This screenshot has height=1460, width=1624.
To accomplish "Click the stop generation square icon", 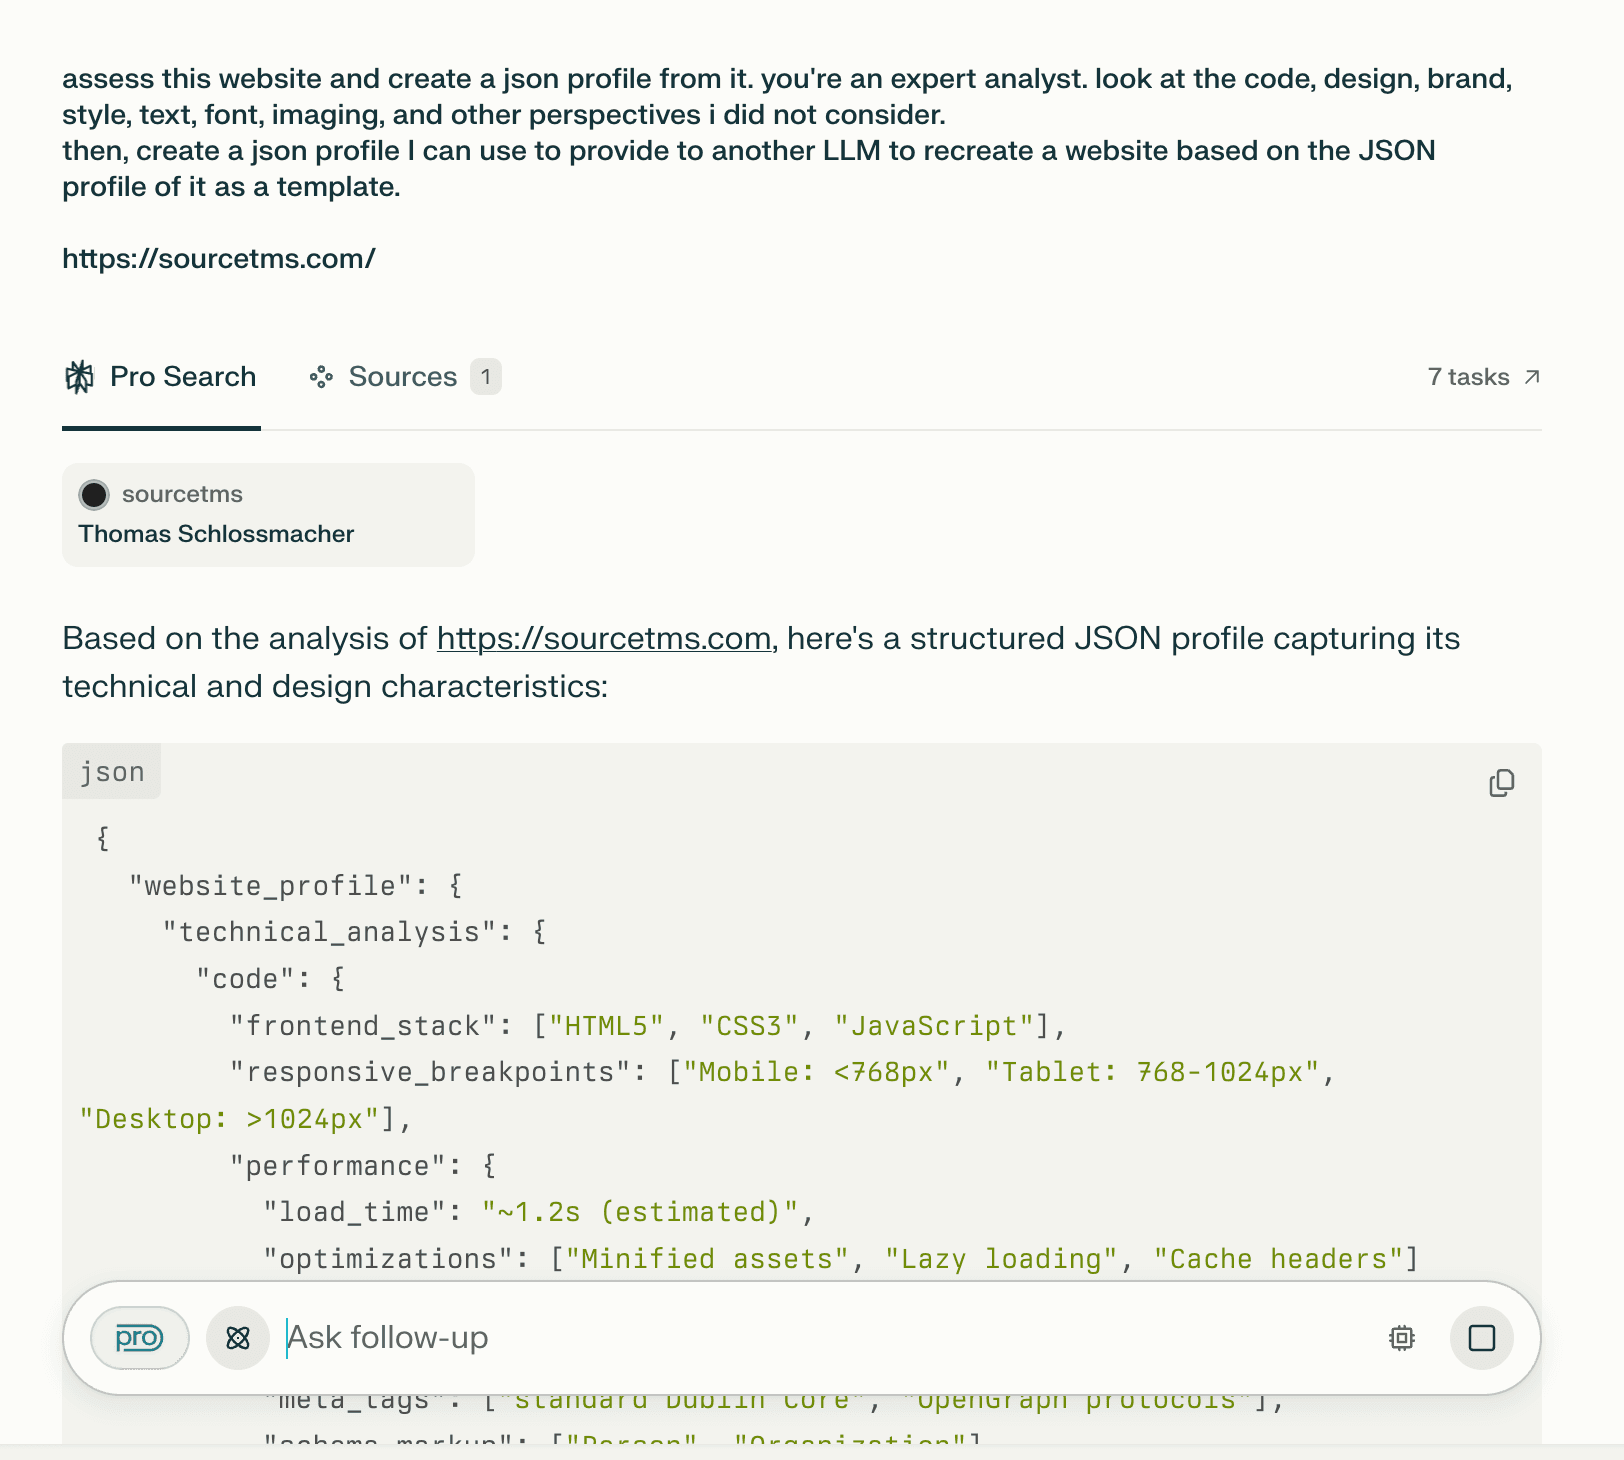I will (1481, 1337).
